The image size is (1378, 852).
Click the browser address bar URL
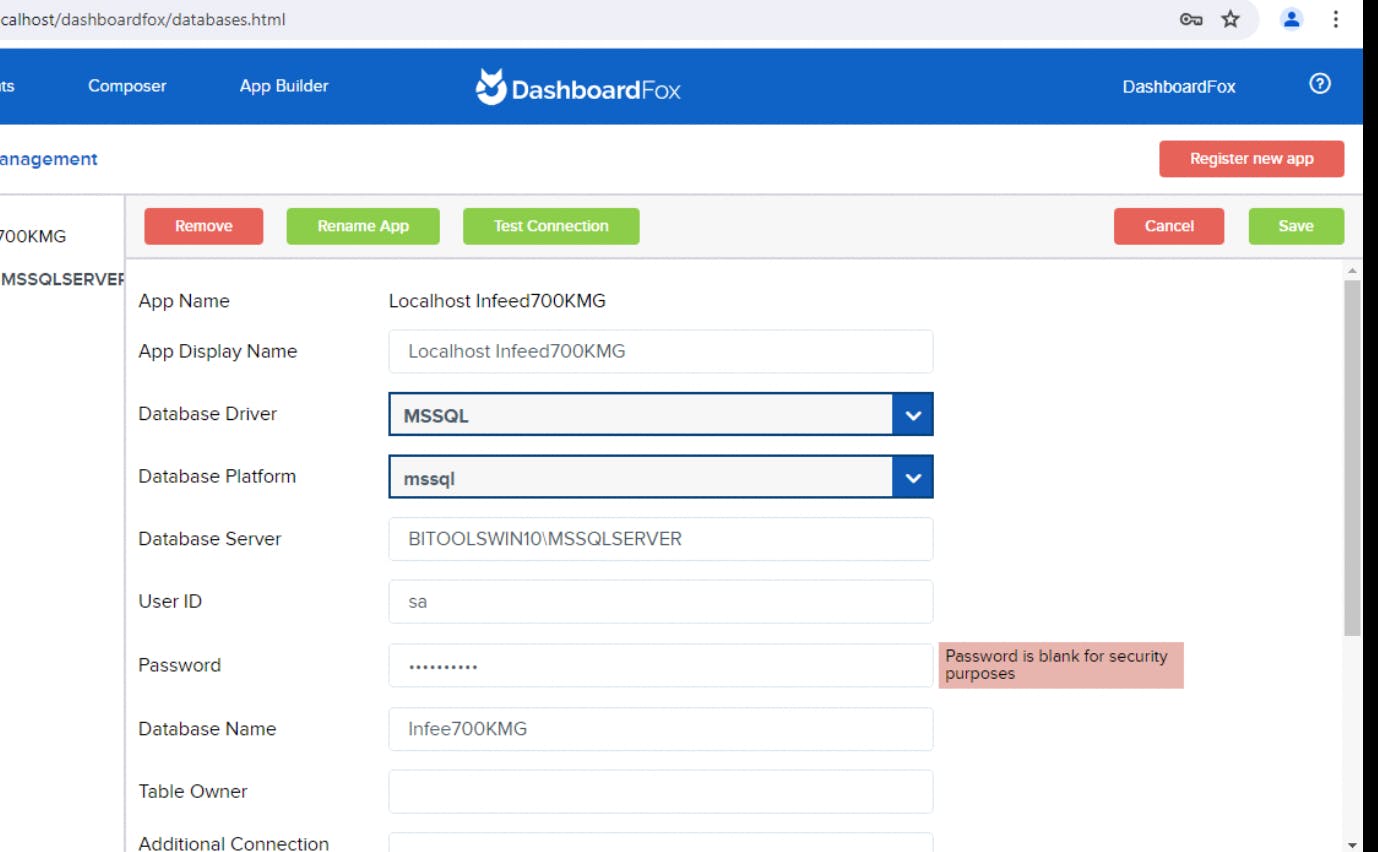click(x=143, y=19)
